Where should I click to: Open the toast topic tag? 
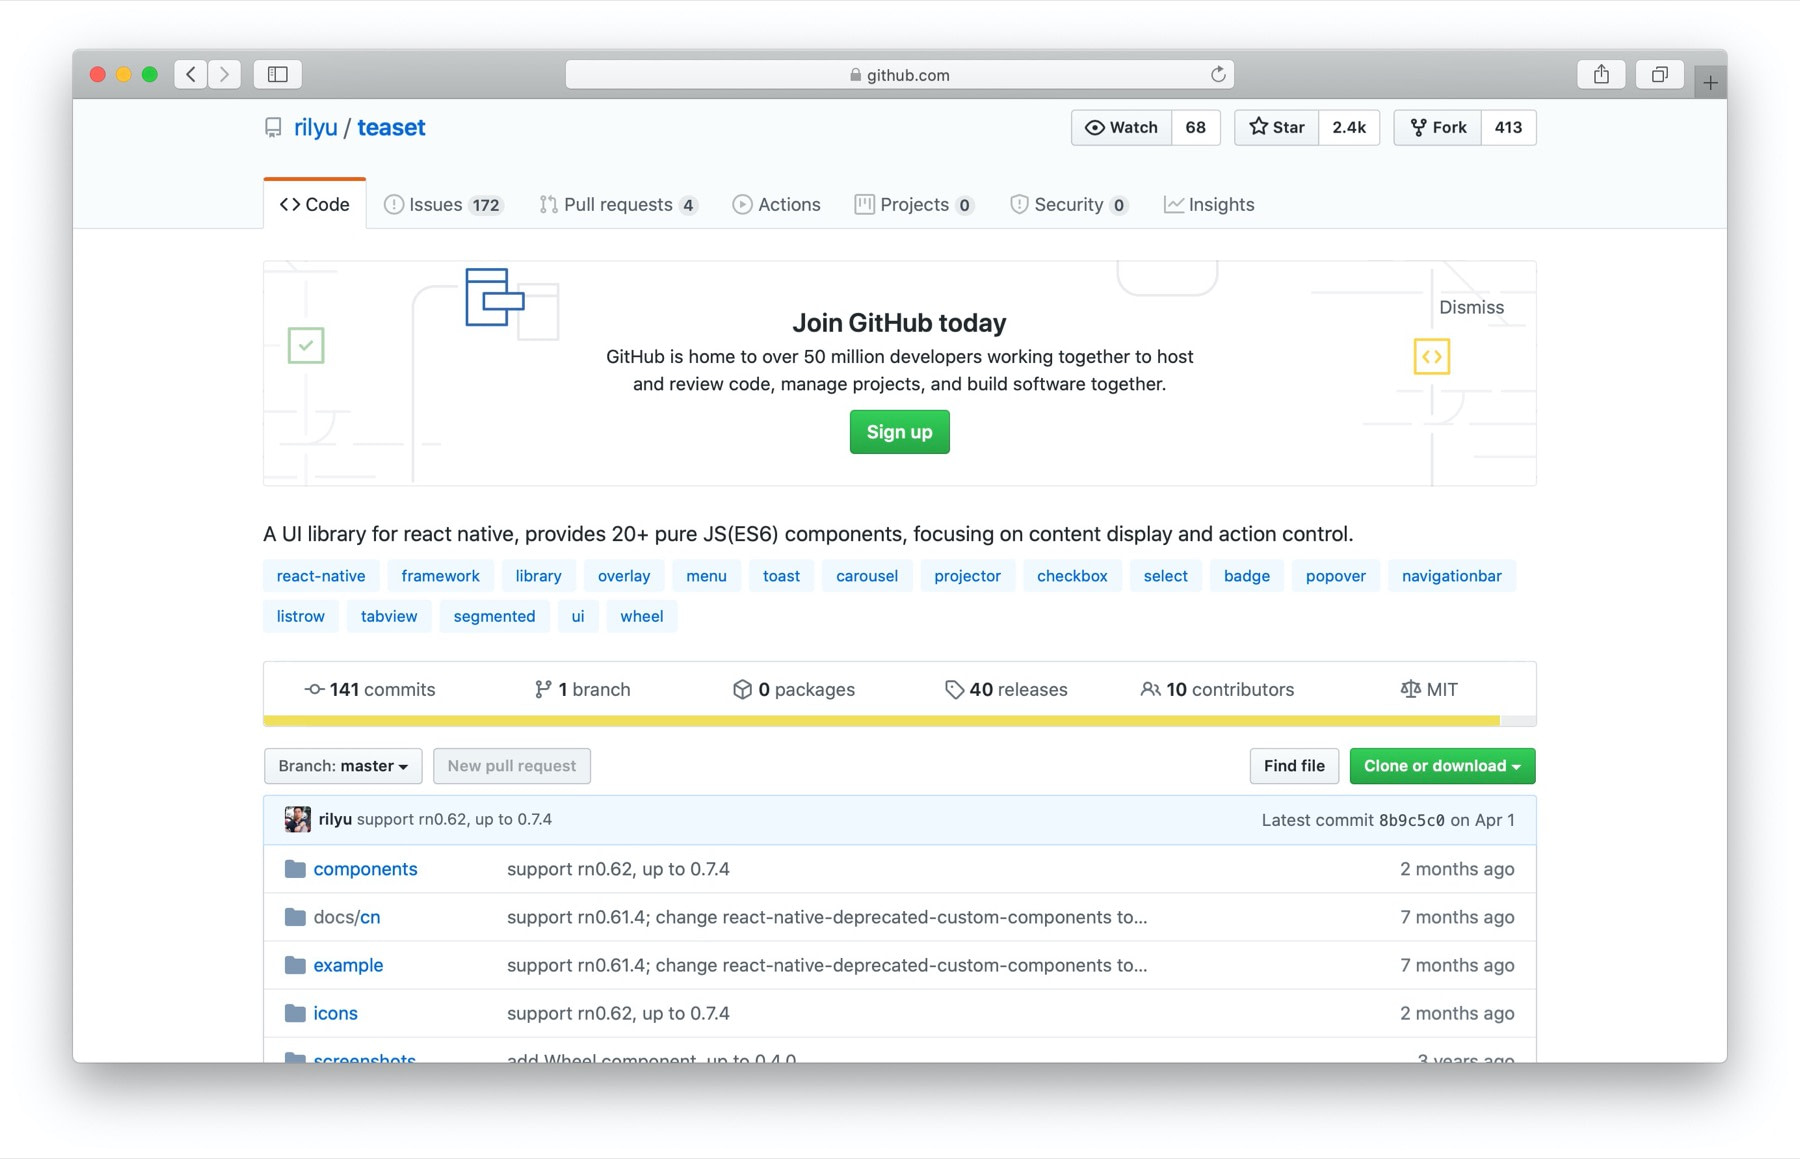click(x=781, y=576)
